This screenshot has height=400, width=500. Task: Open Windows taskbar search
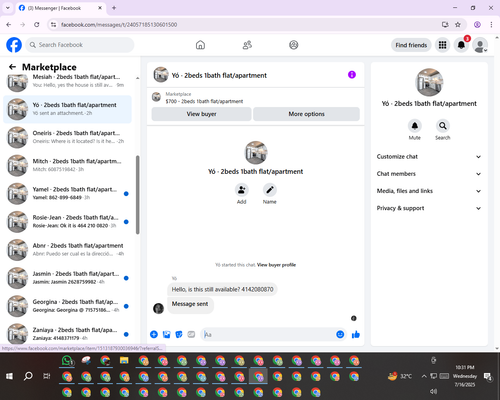click(28, 376)
